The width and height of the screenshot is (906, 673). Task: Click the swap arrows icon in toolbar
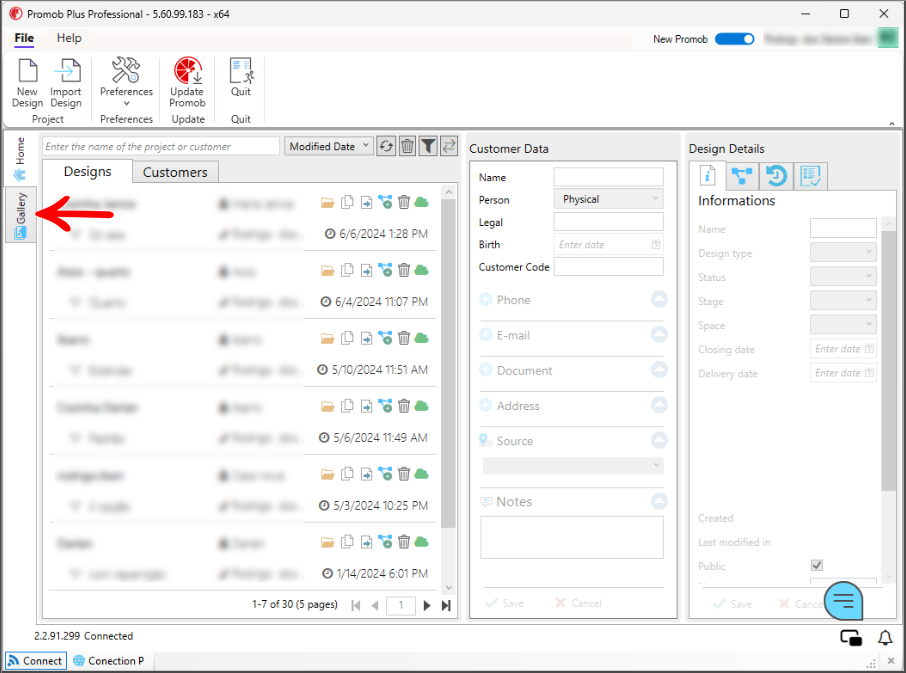[449, 146]
